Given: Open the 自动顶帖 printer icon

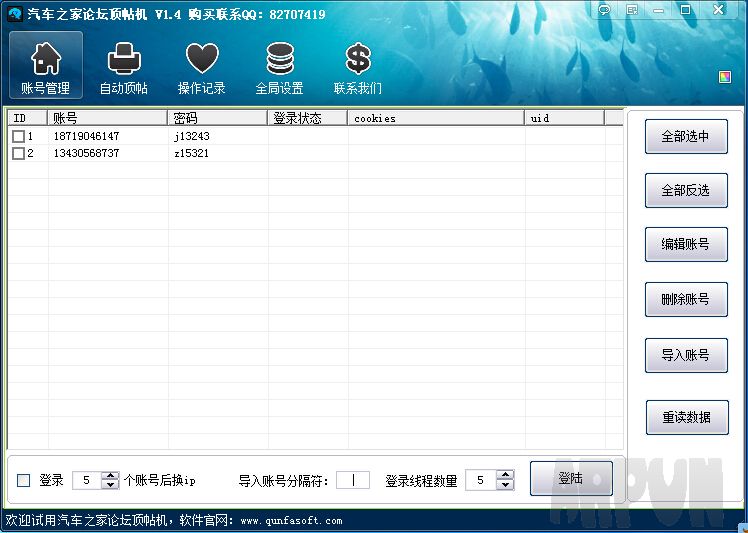Looking at the screenshot, I should (124, 66).
